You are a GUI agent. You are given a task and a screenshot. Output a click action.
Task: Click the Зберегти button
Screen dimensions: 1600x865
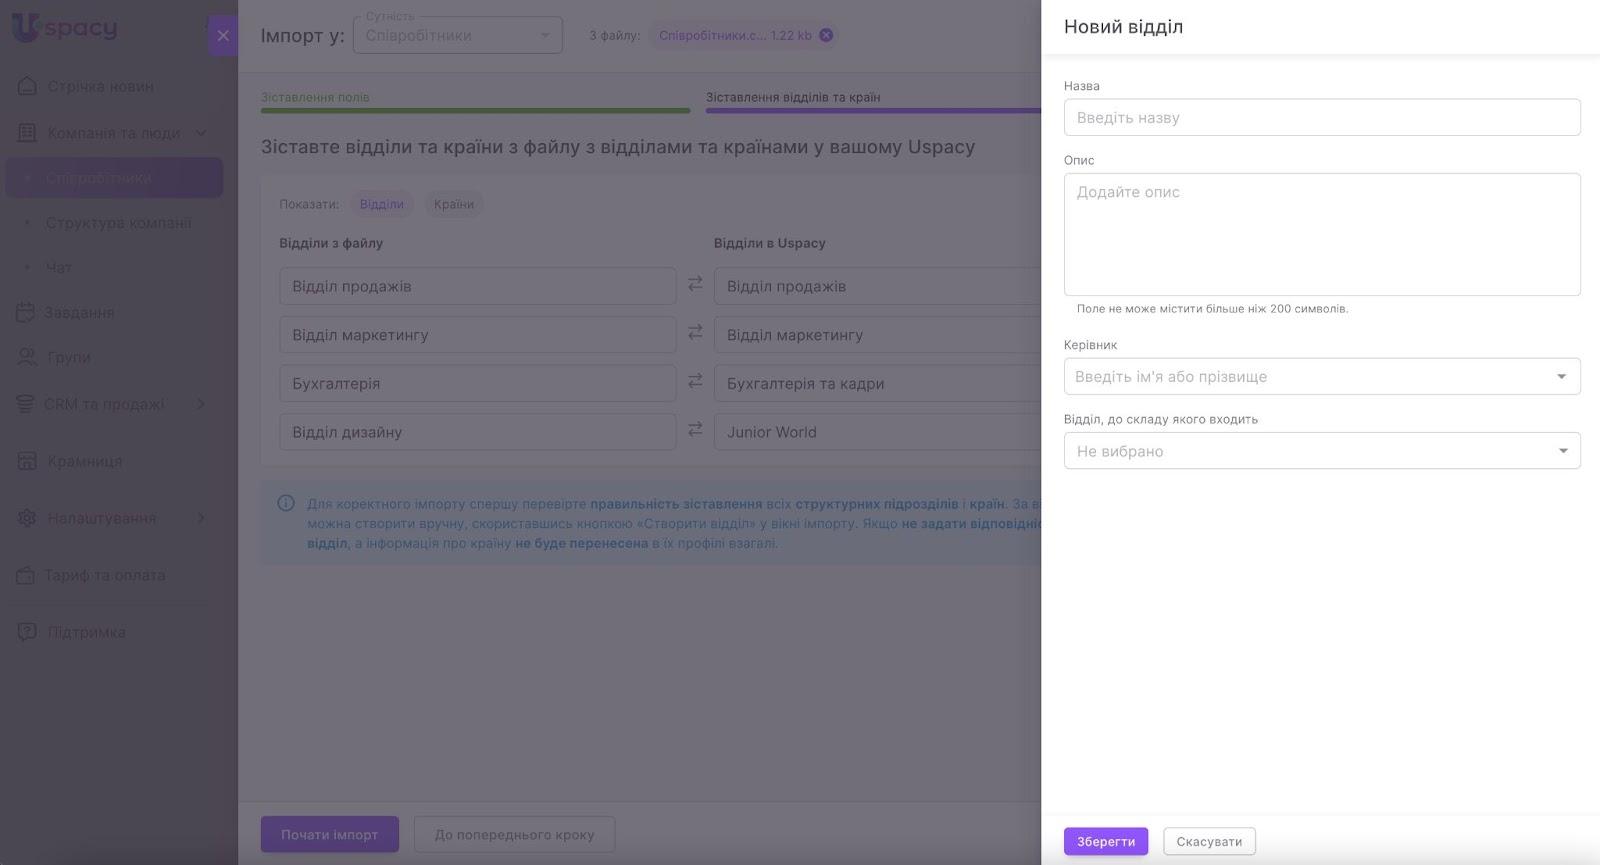1105,841
